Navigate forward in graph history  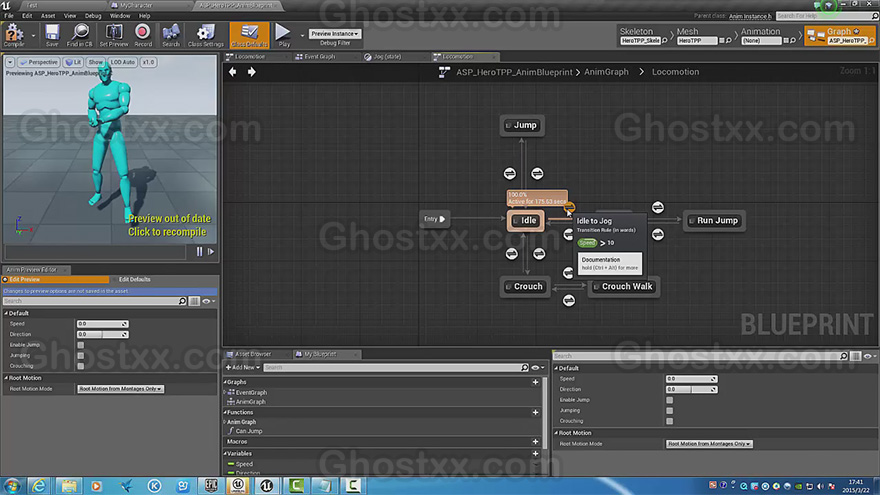point(251,72)
